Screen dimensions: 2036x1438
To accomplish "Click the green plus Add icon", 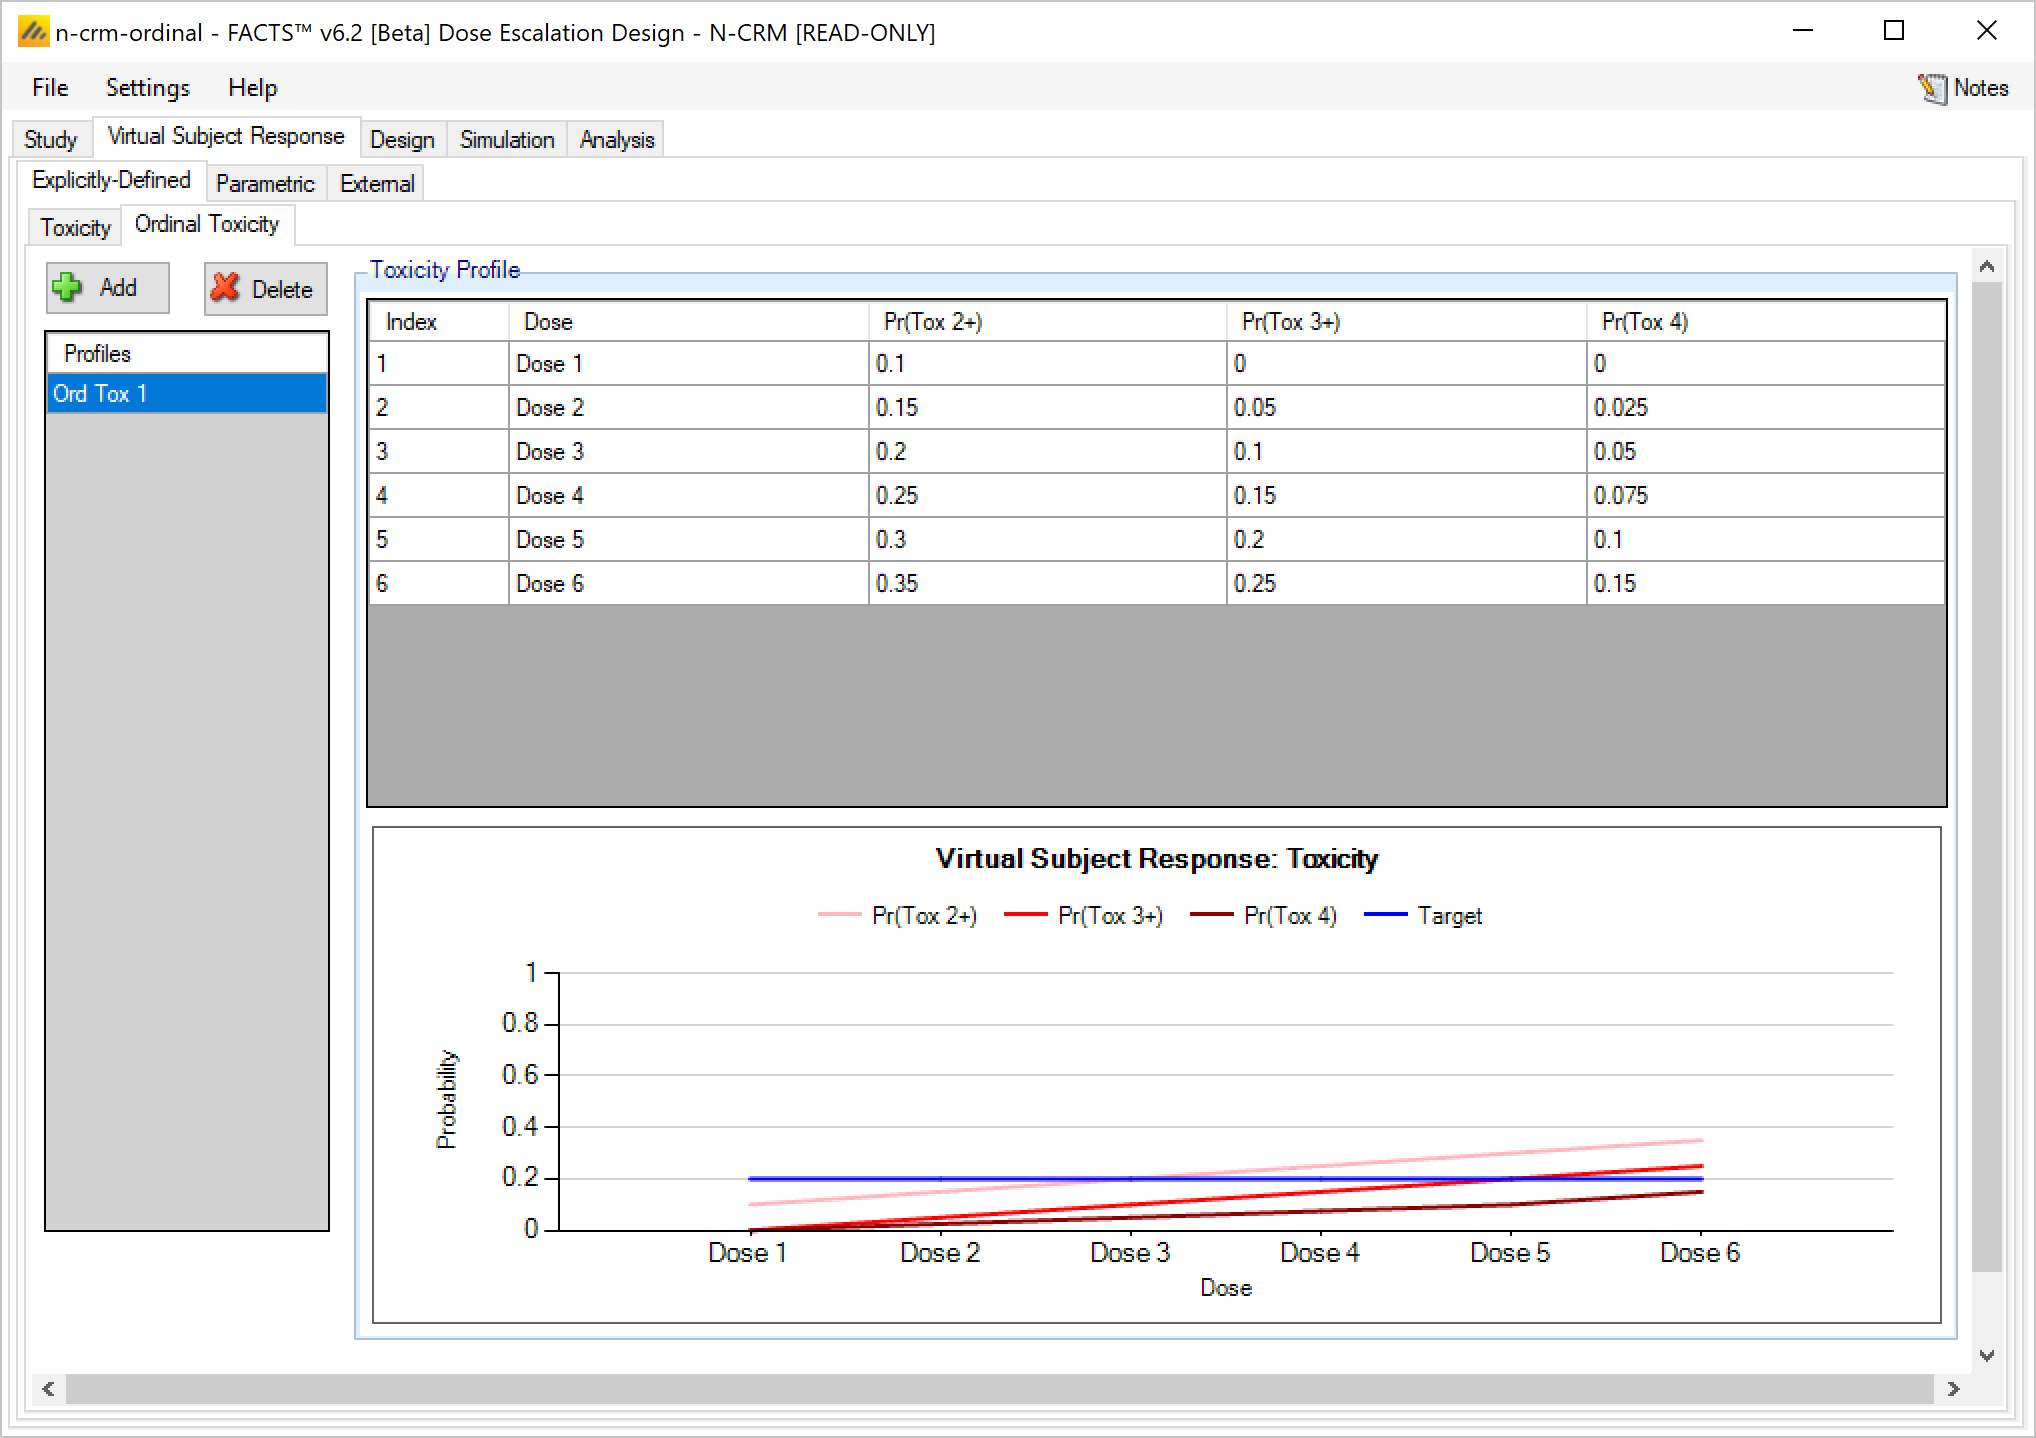I will (x=68, y=288).
